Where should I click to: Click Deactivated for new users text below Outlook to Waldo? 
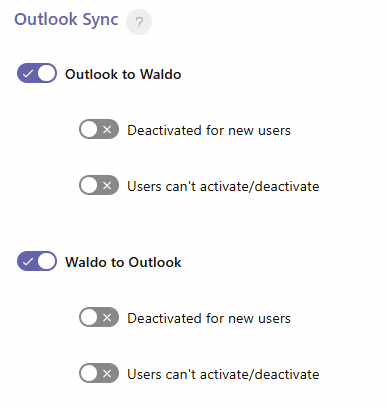pyautogui.click(x=209, y=130)
